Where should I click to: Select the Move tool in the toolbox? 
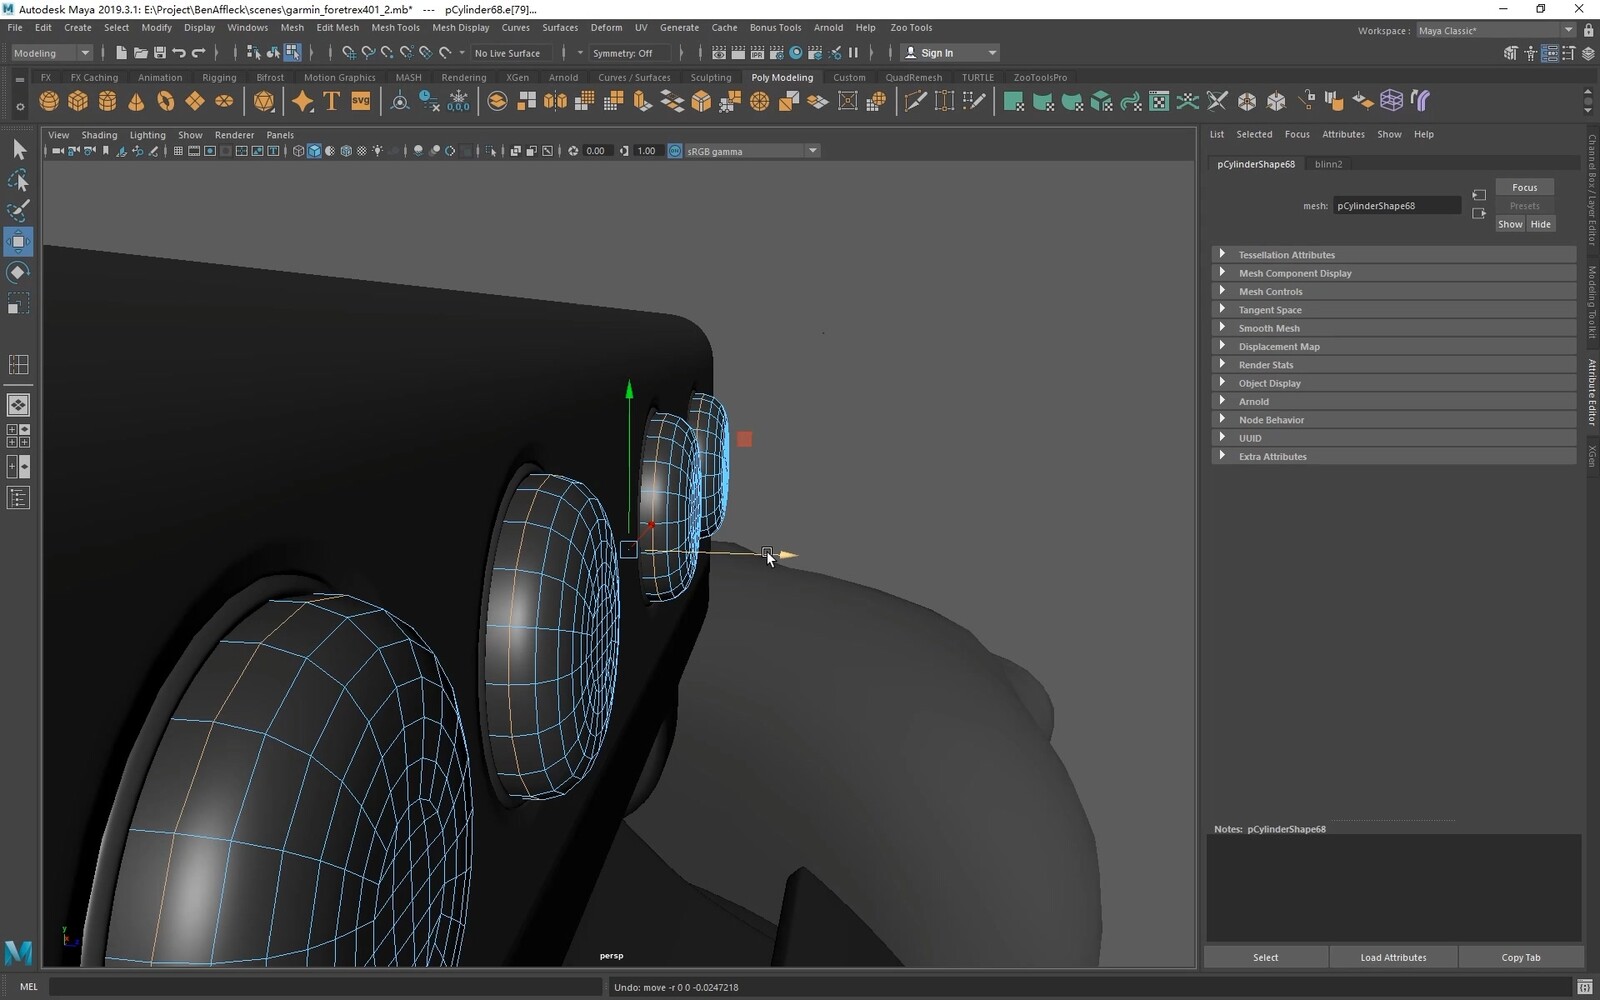click(x=18, y=241)
